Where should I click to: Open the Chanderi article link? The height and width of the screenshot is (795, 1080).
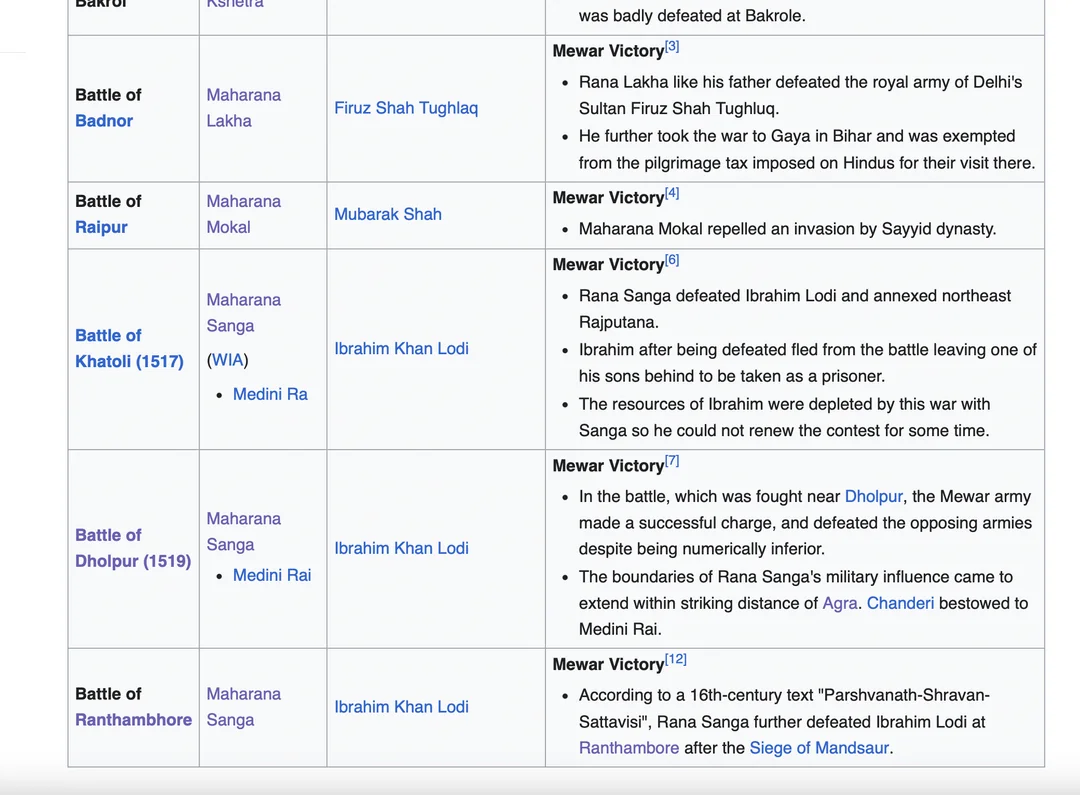(900, 603)
